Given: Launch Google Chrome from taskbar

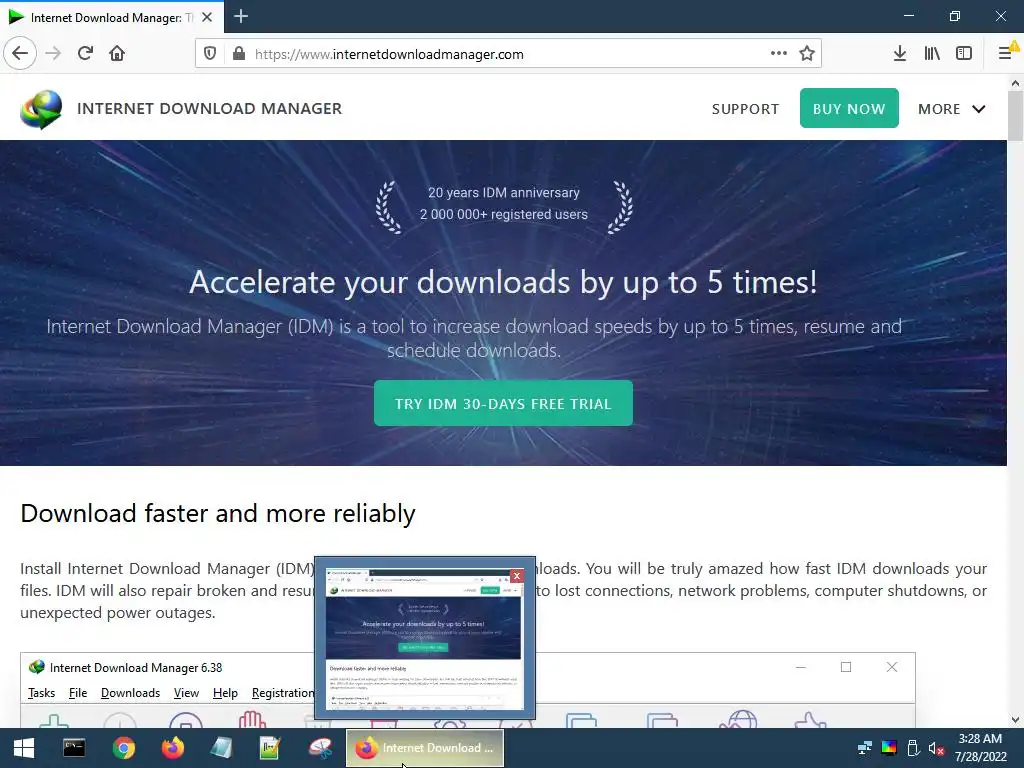Looking at the screenshot, I should click(123, 748).
